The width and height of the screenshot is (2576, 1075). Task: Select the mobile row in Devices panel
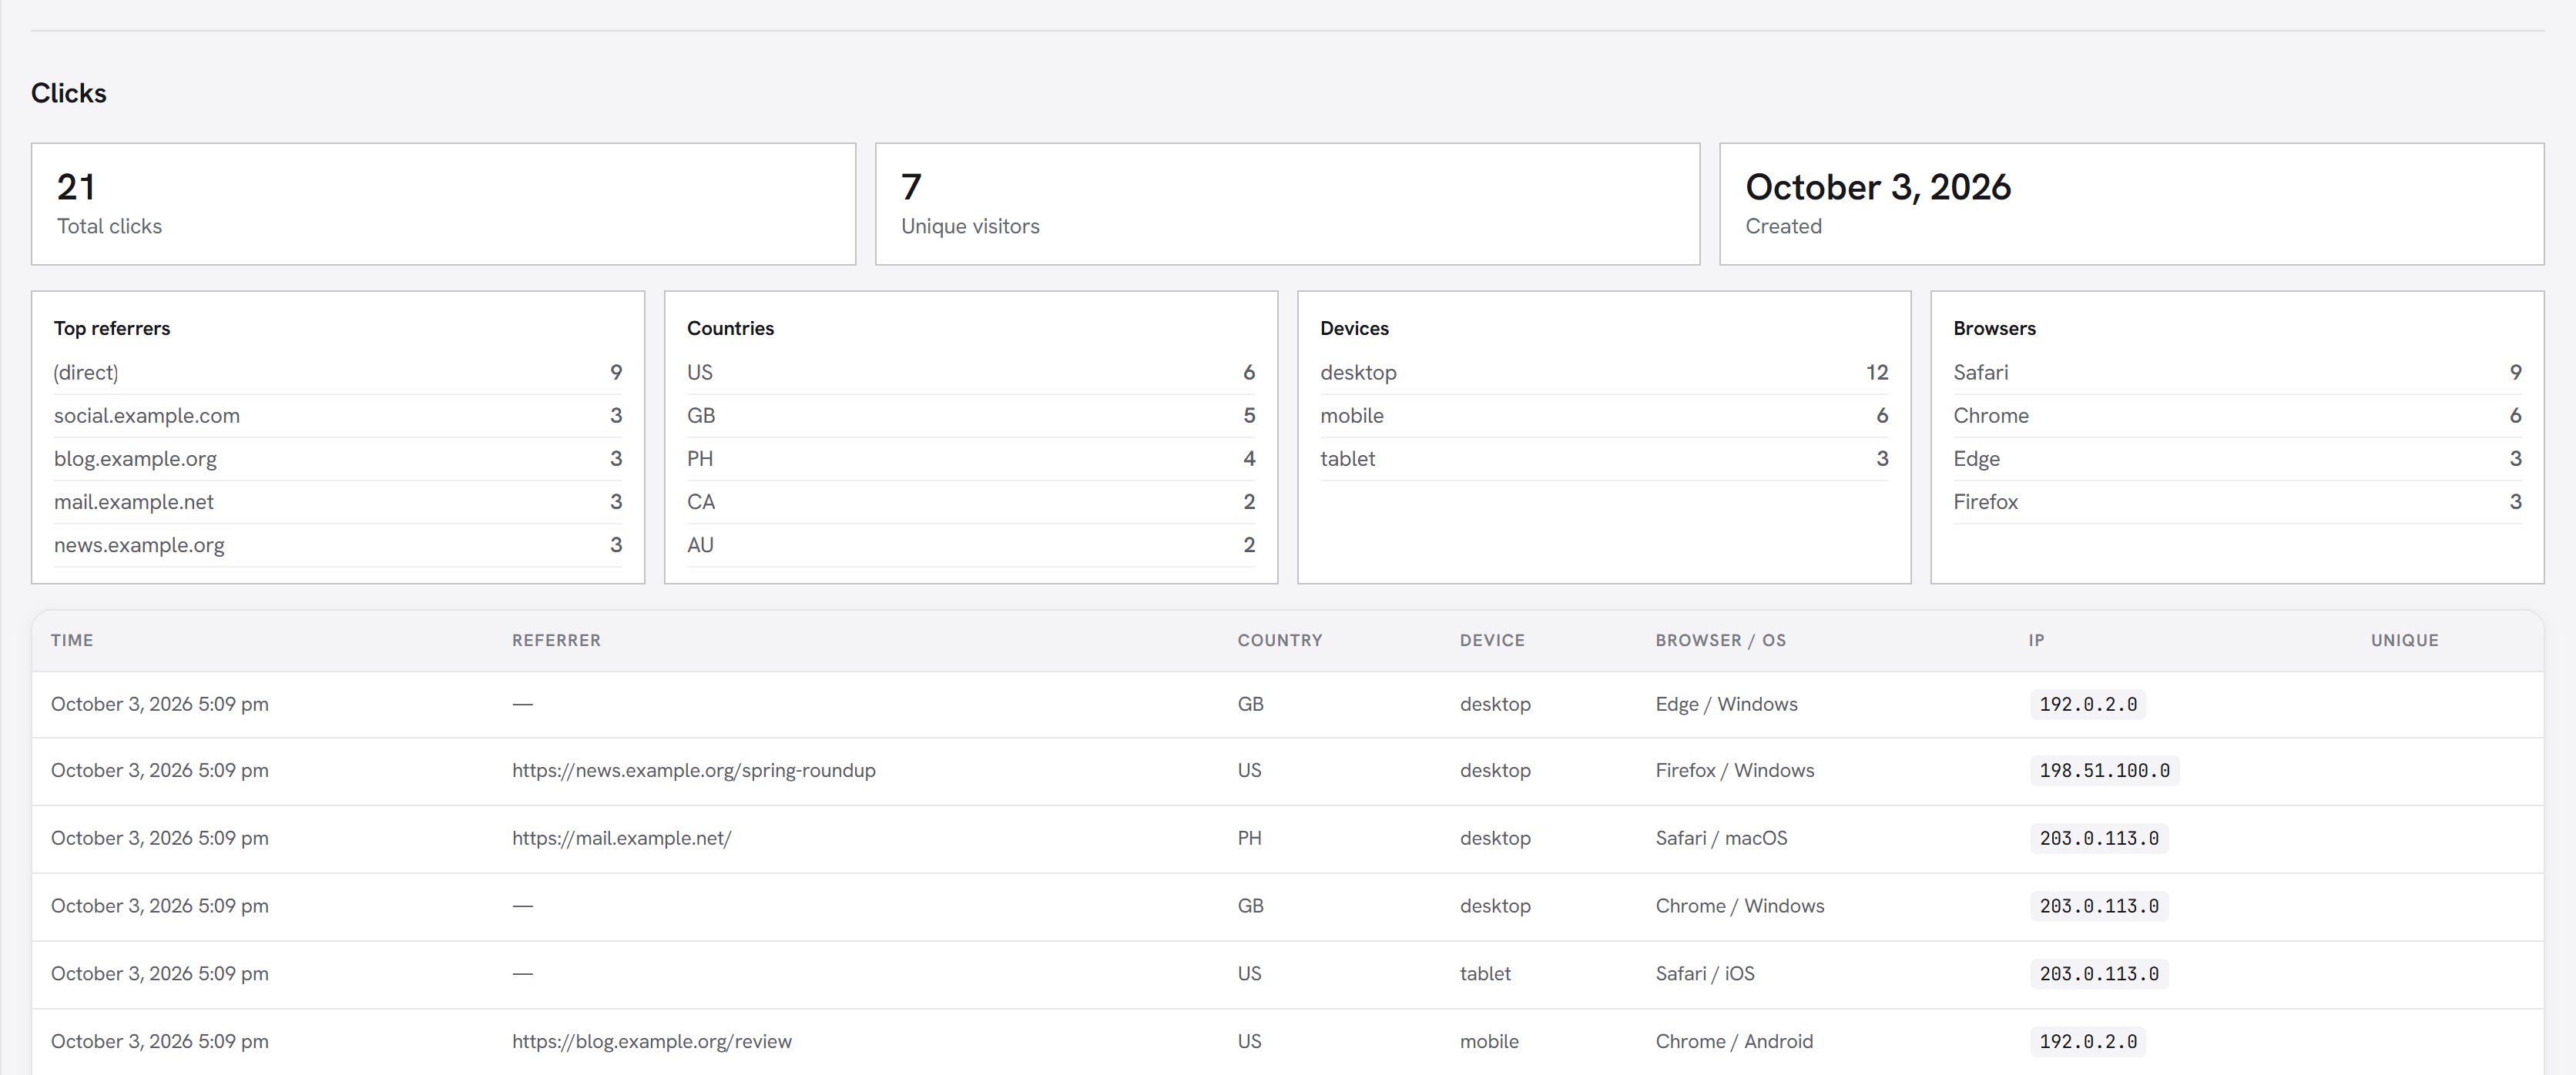tap(1604, 415)
